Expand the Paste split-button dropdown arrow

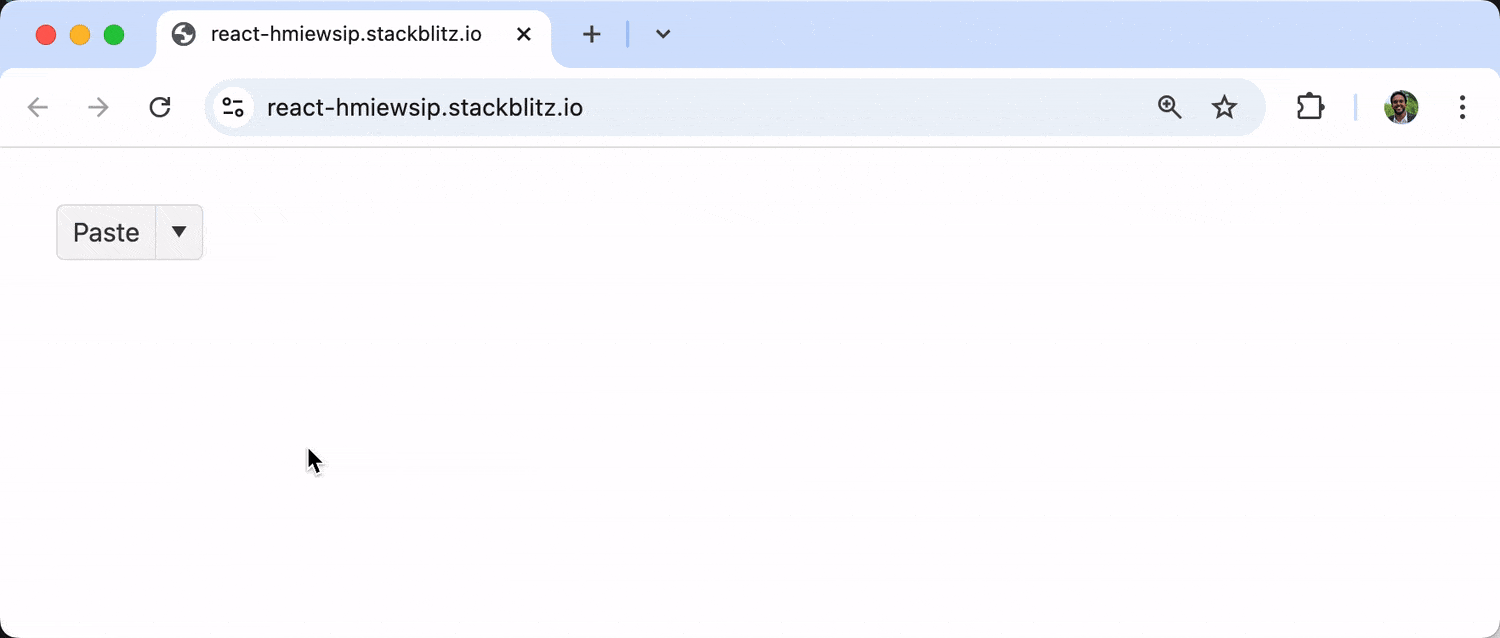[x=179, y=232]
